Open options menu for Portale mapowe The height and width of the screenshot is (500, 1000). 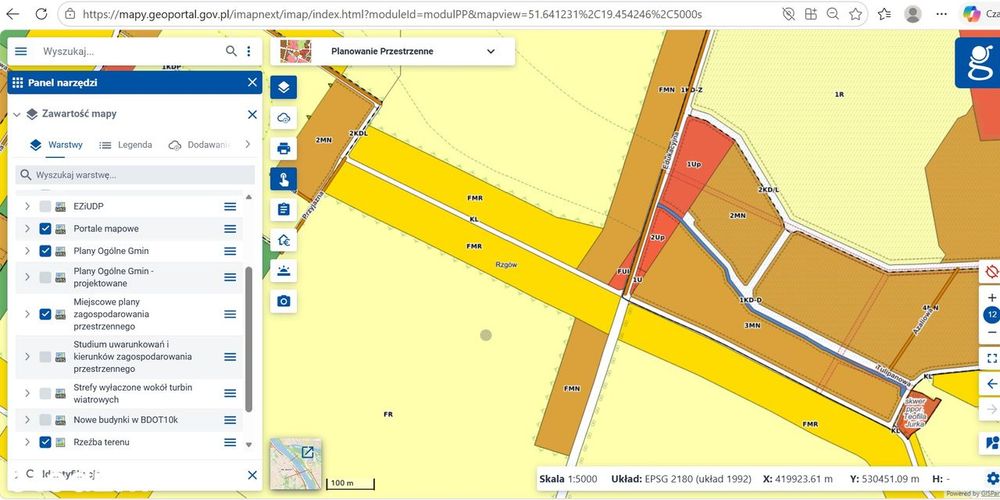pos(230,228)
